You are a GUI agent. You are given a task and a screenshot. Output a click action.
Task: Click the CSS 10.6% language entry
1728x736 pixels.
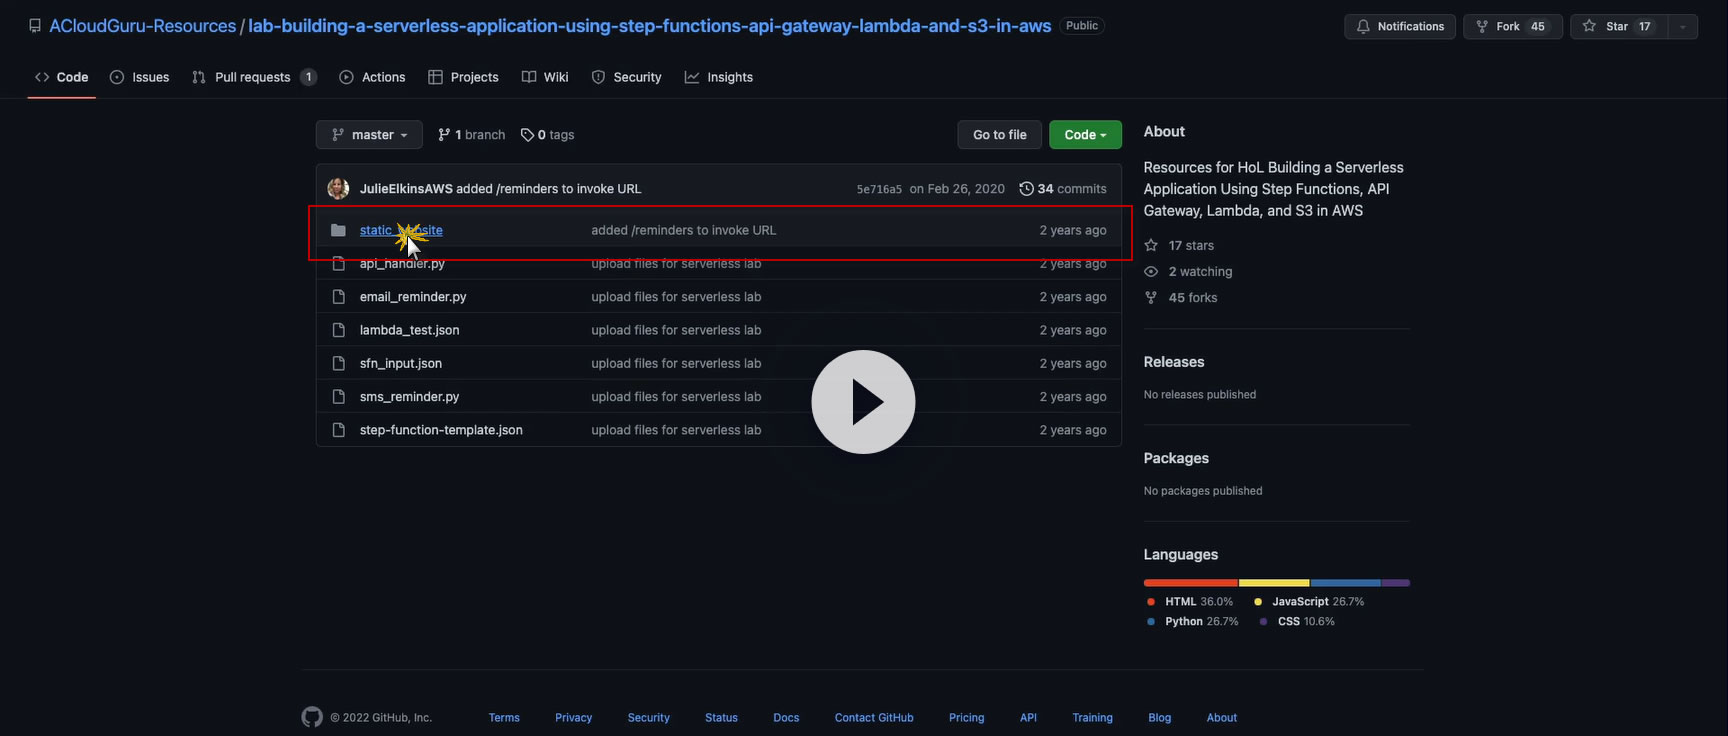[x=1297, y=622]
